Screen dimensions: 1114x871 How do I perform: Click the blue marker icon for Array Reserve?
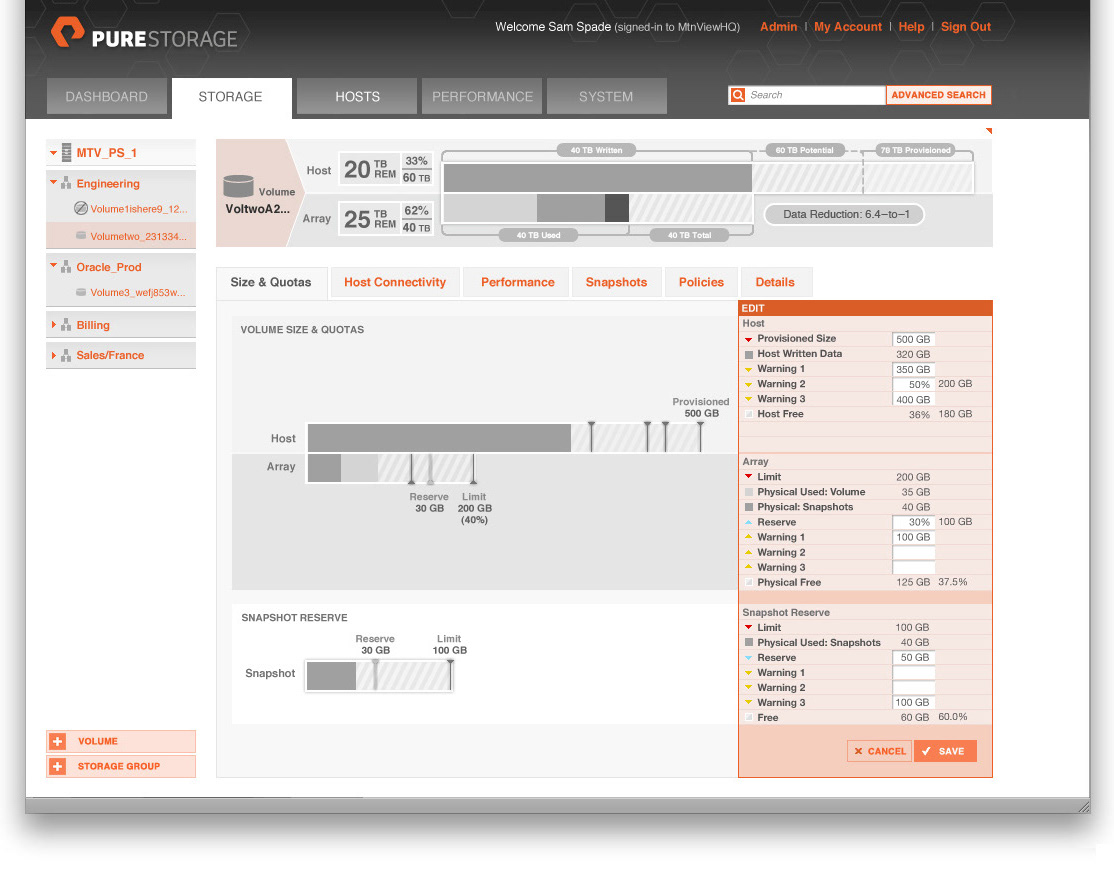(748, 522)
